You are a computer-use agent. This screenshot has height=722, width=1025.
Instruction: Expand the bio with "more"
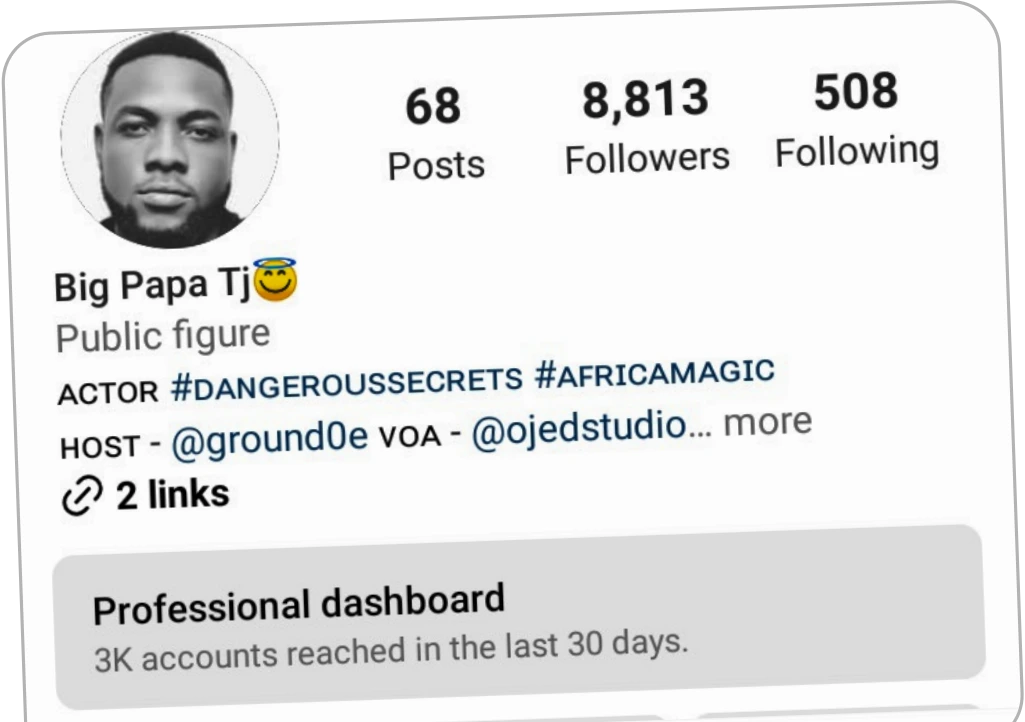tap(767, 423)
